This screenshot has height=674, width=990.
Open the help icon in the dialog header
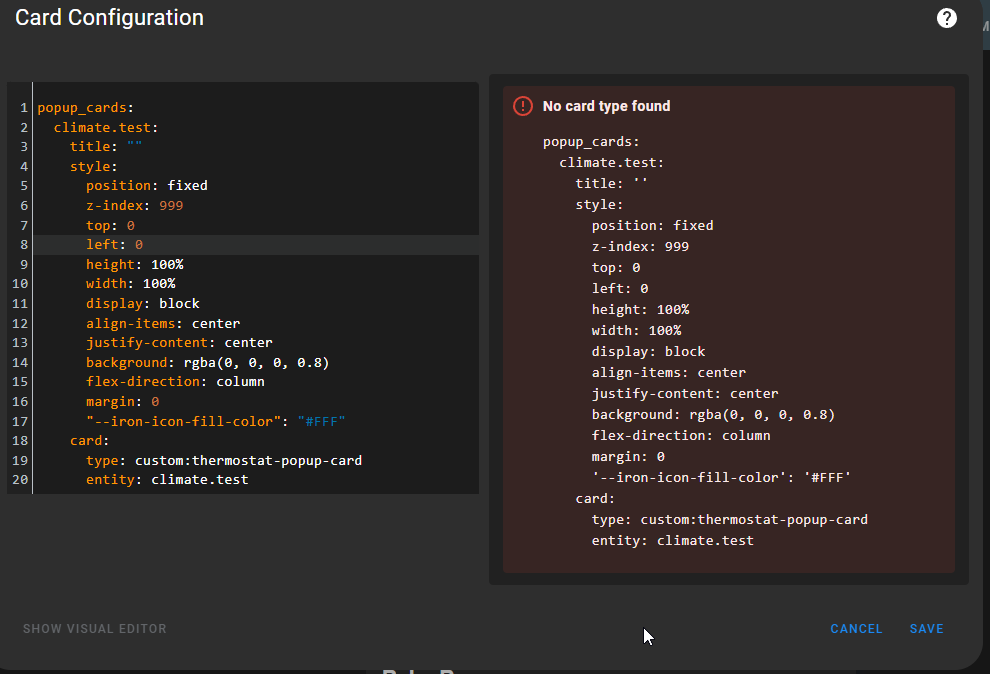tap(946, 18)
